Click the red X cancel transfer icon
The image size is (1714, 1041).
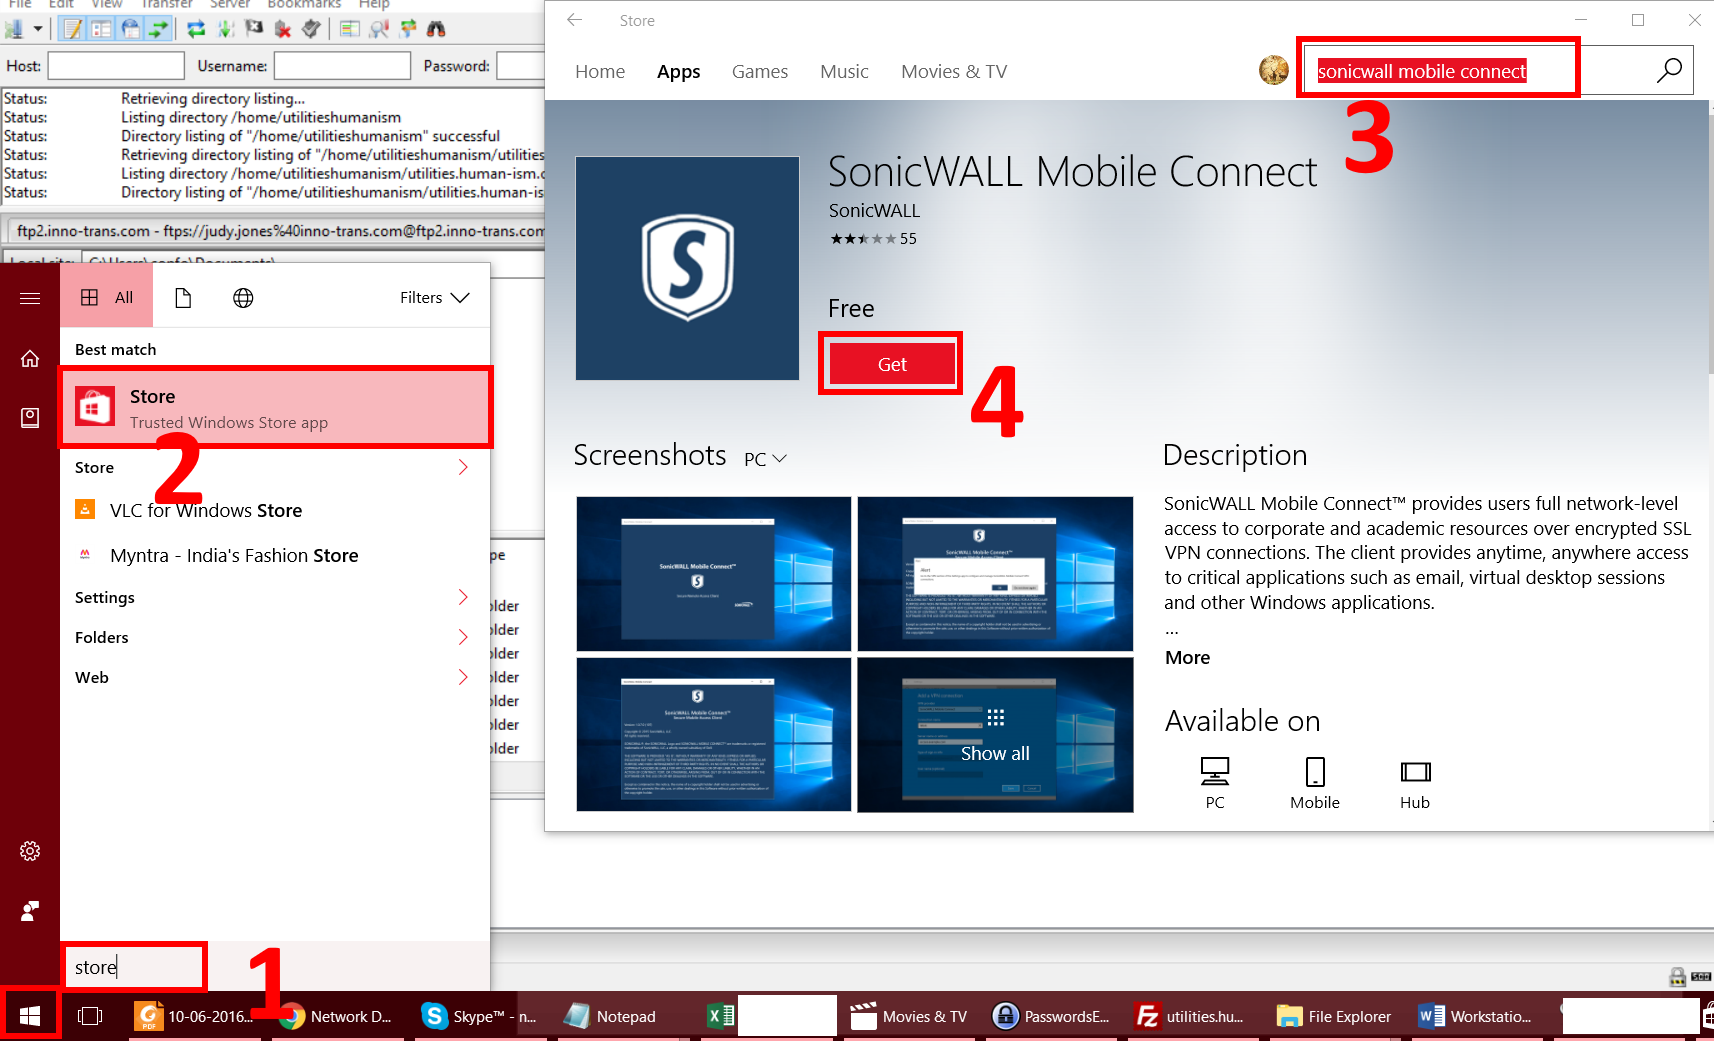281,28
